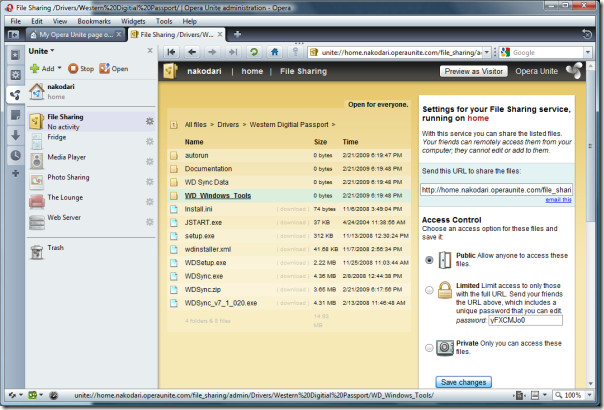Screen dimensions: 604x410
Task: Click the File Sharing settings gear
Action: pos(150,121)
